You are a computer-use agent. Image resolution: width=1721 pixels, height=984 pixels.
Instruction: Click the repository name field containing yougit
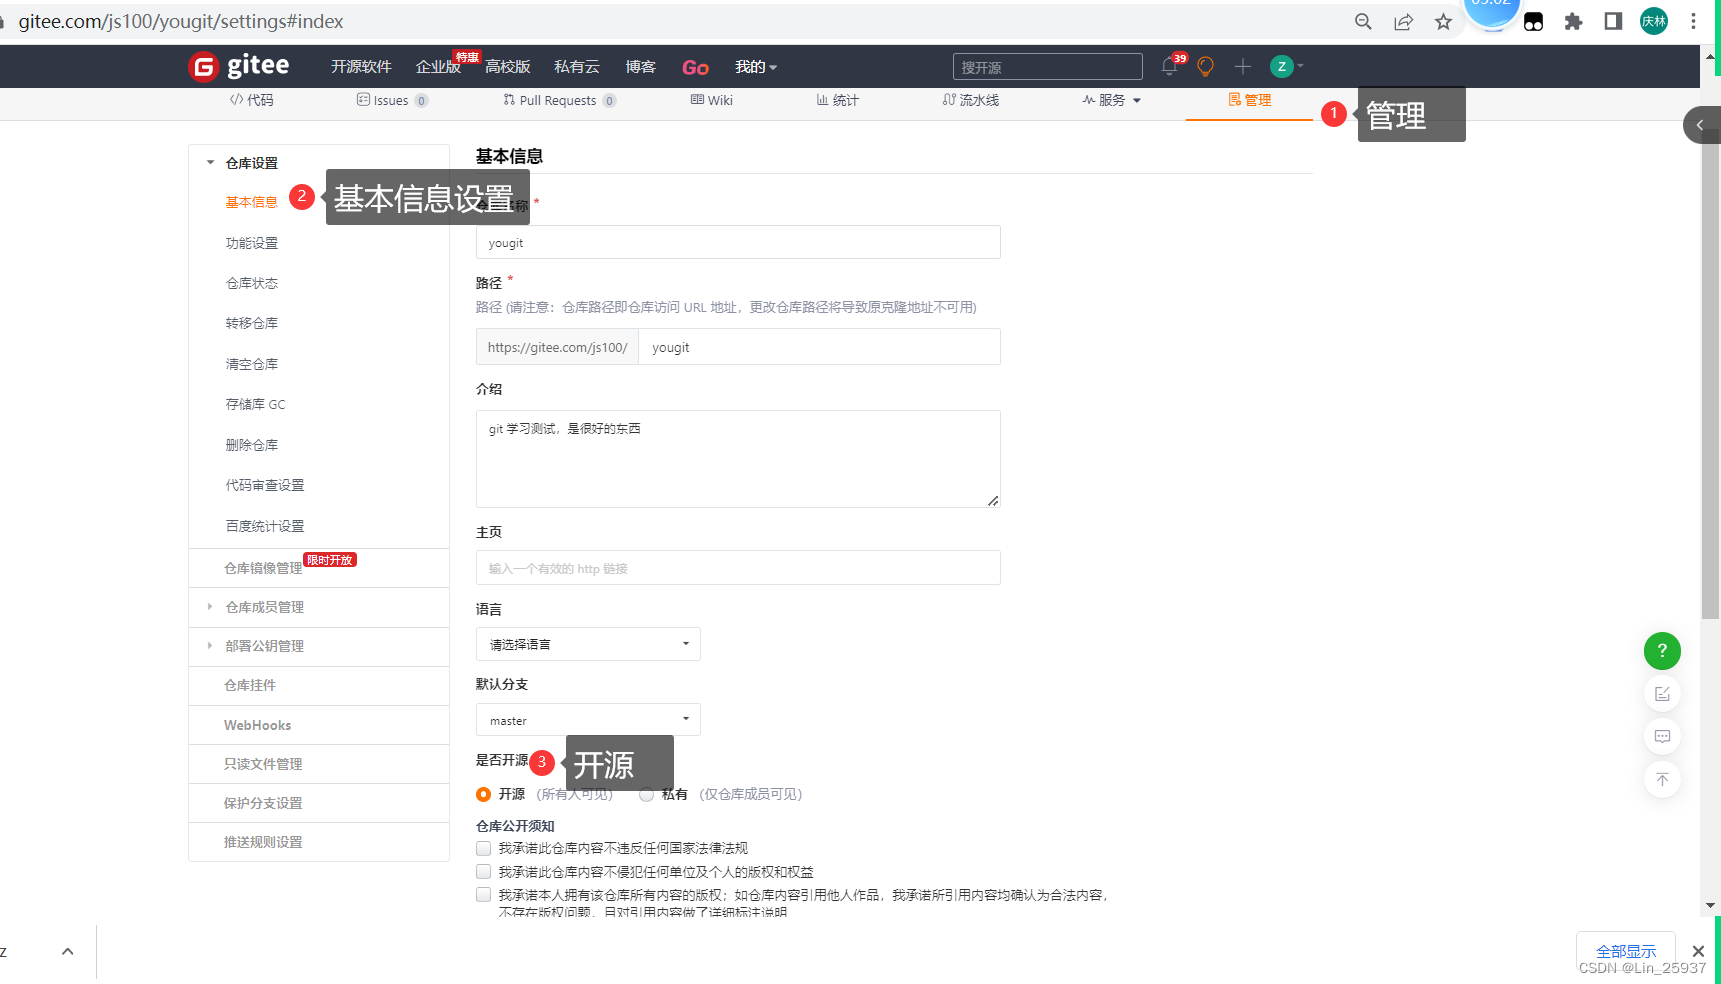tap(738, 242)
